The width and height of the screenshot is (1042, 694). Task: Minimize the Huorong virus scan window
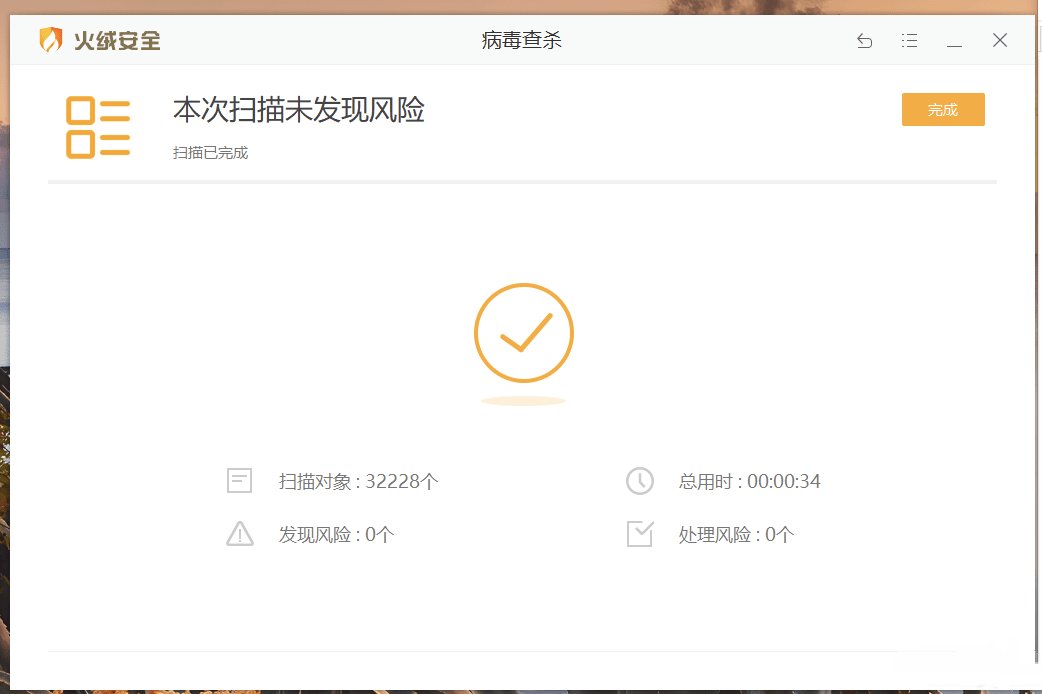point(954,41)
